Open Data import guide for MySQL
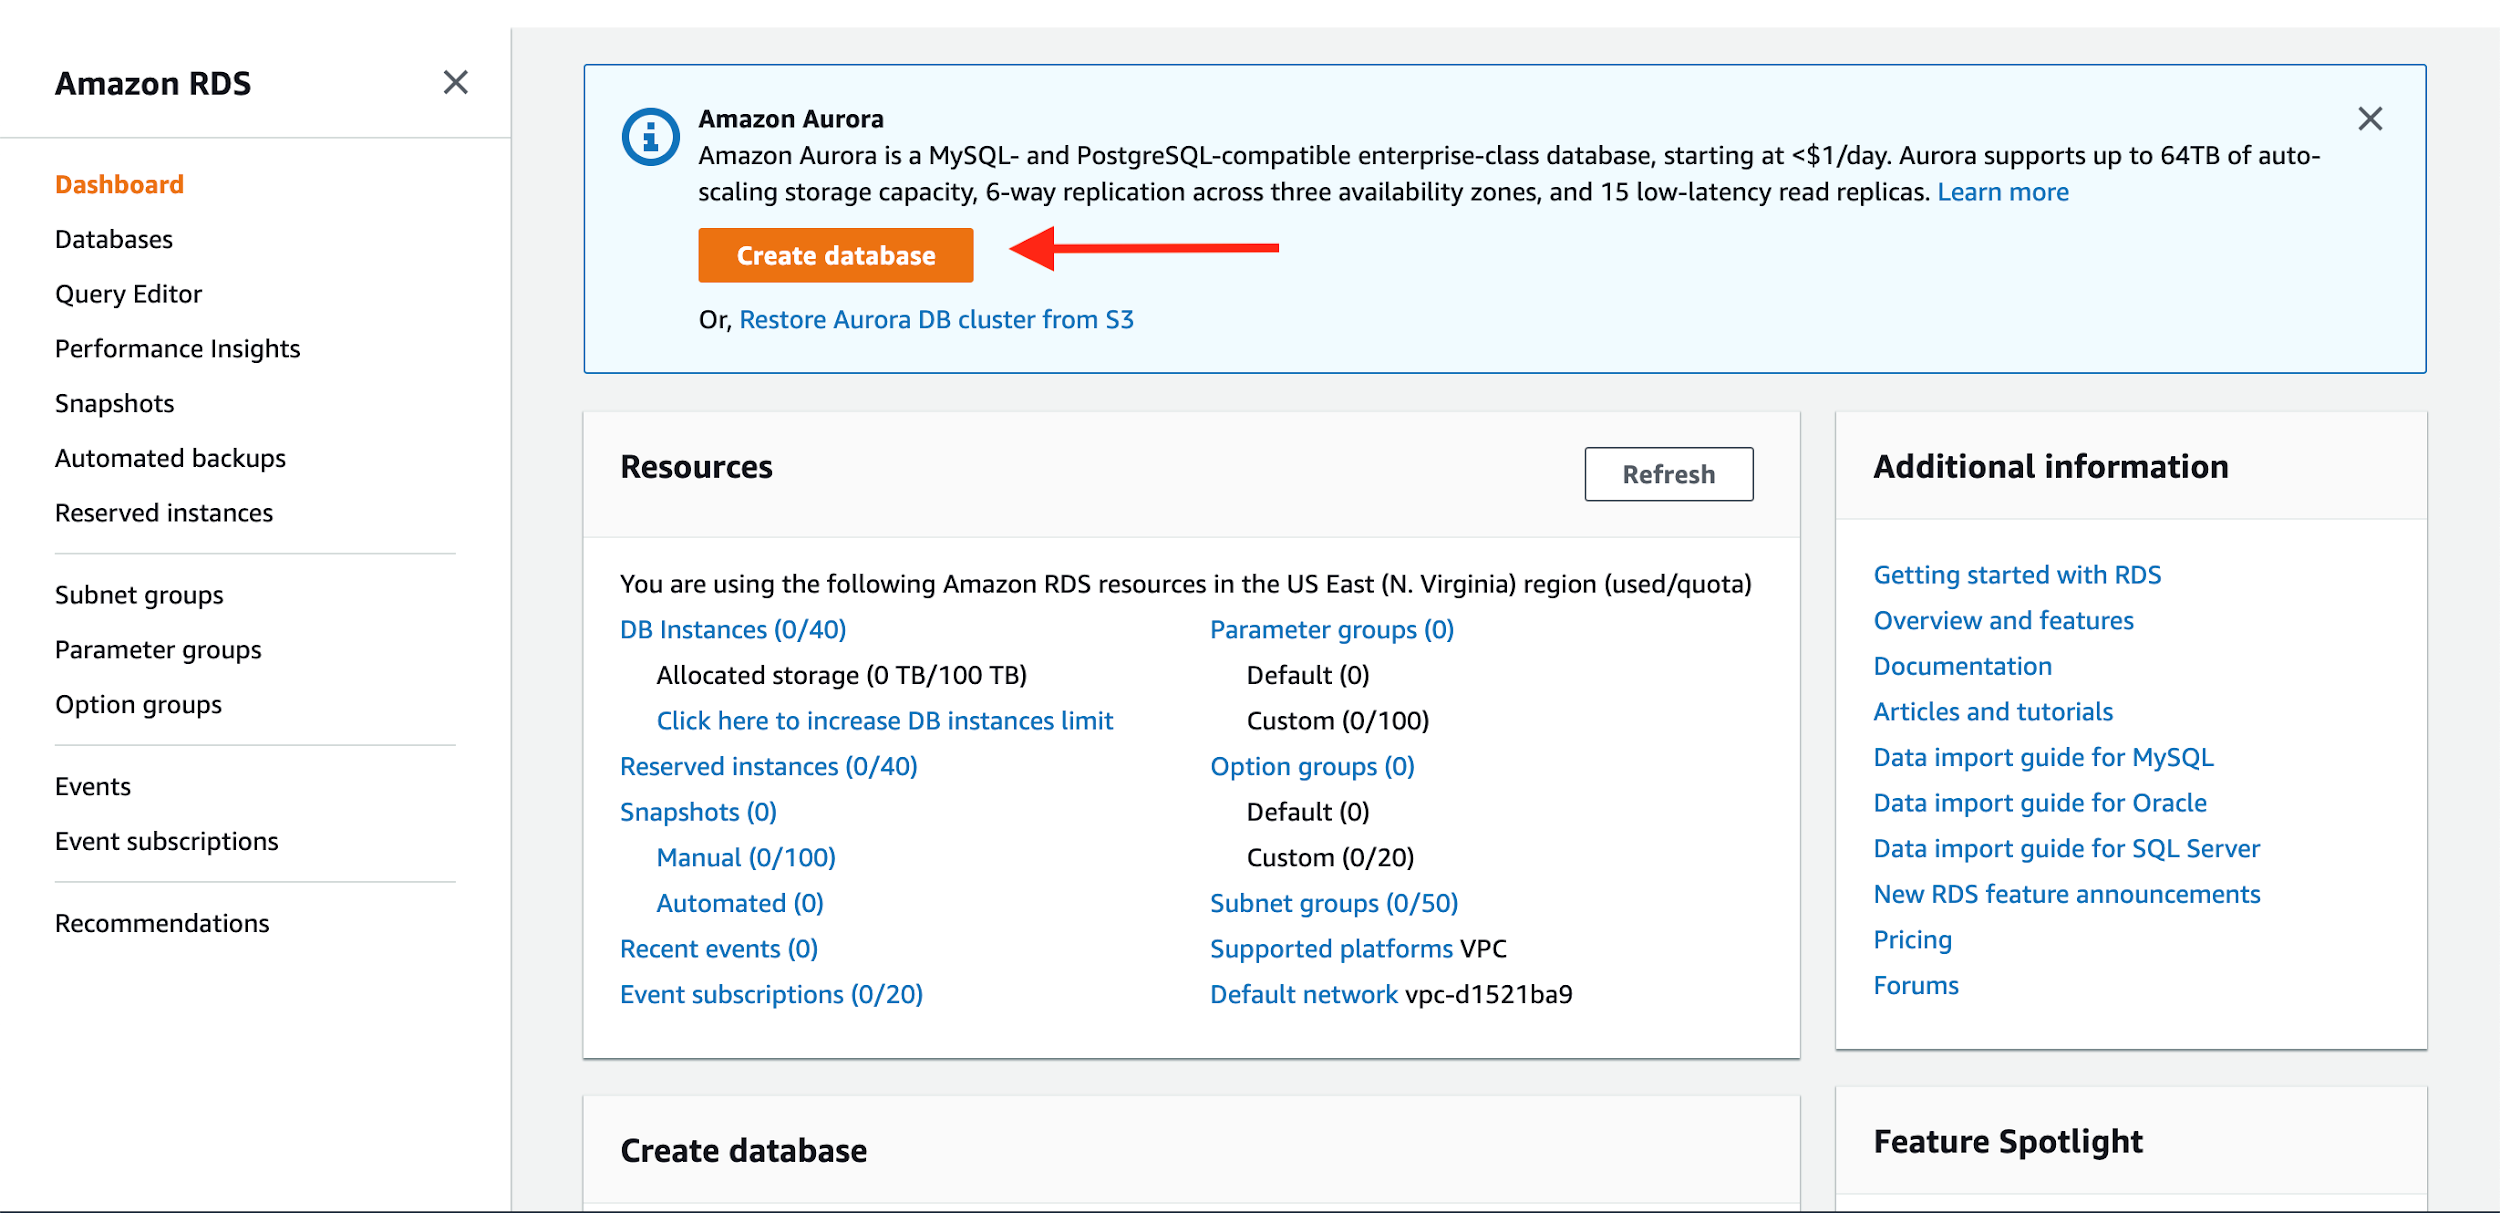The width and height of the screenshot is (2500, 1213). [x=2043, y=758]
